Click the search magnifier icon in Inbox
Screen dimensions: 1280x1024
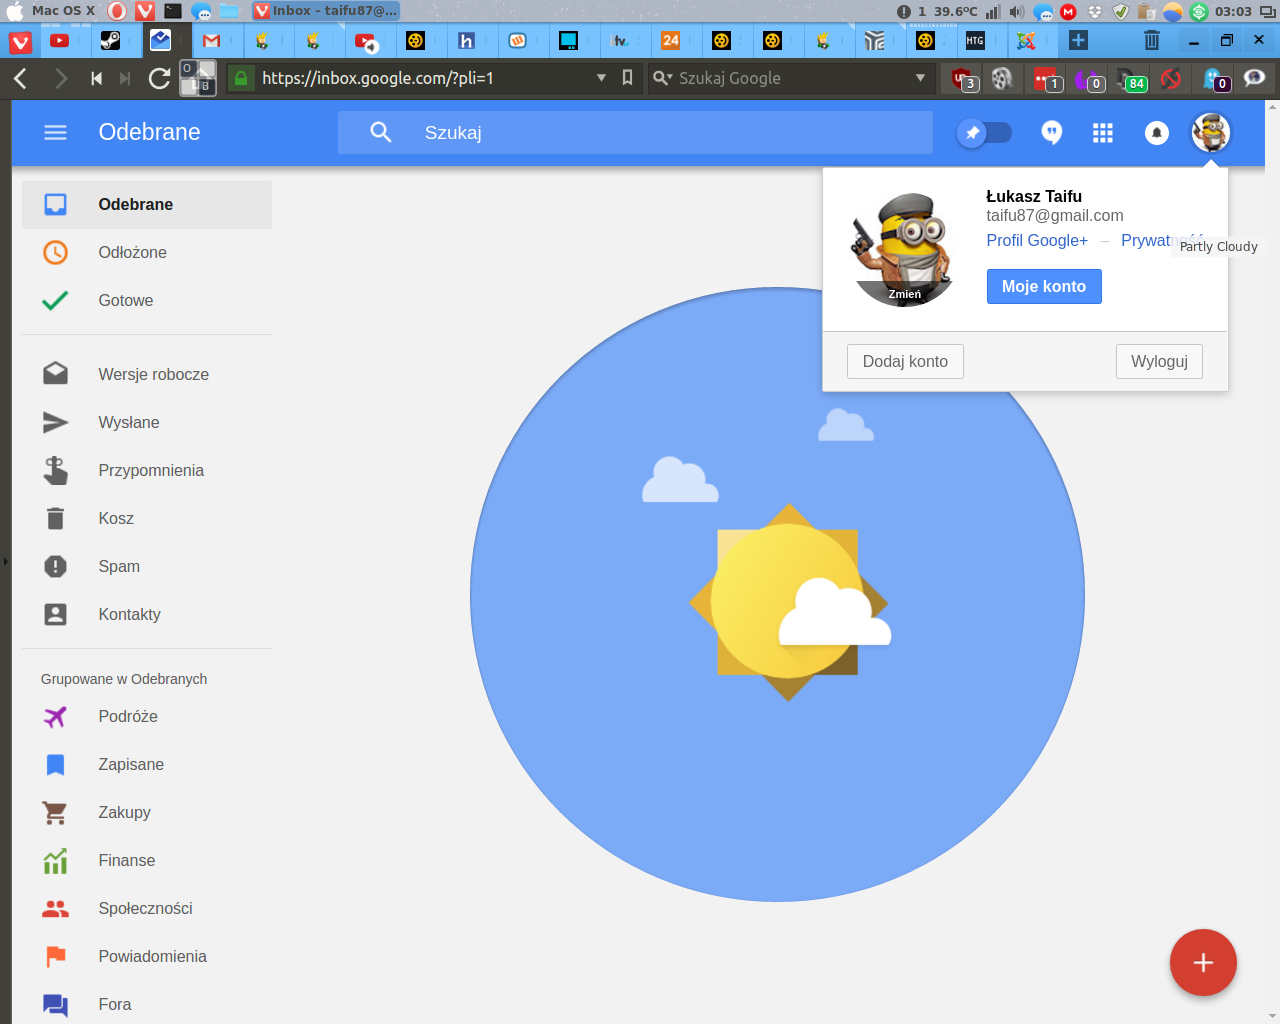(x=381, y=132)
